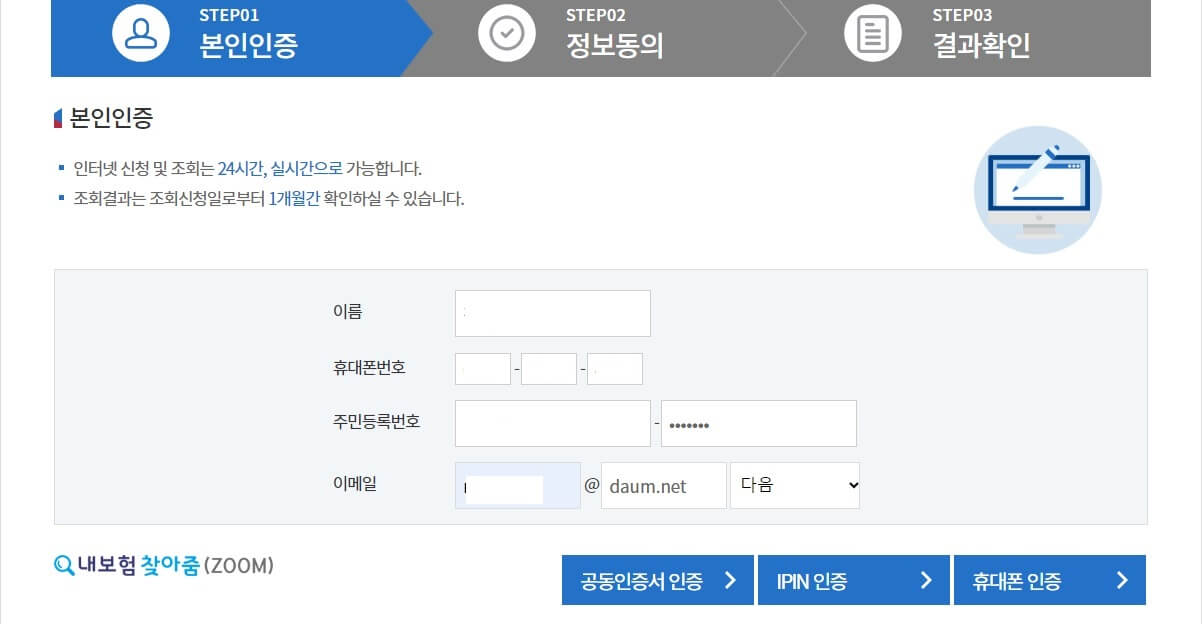Click the first 주민등록번호 input box
This screenshot has width=1202, height=624.
point(552,422)
